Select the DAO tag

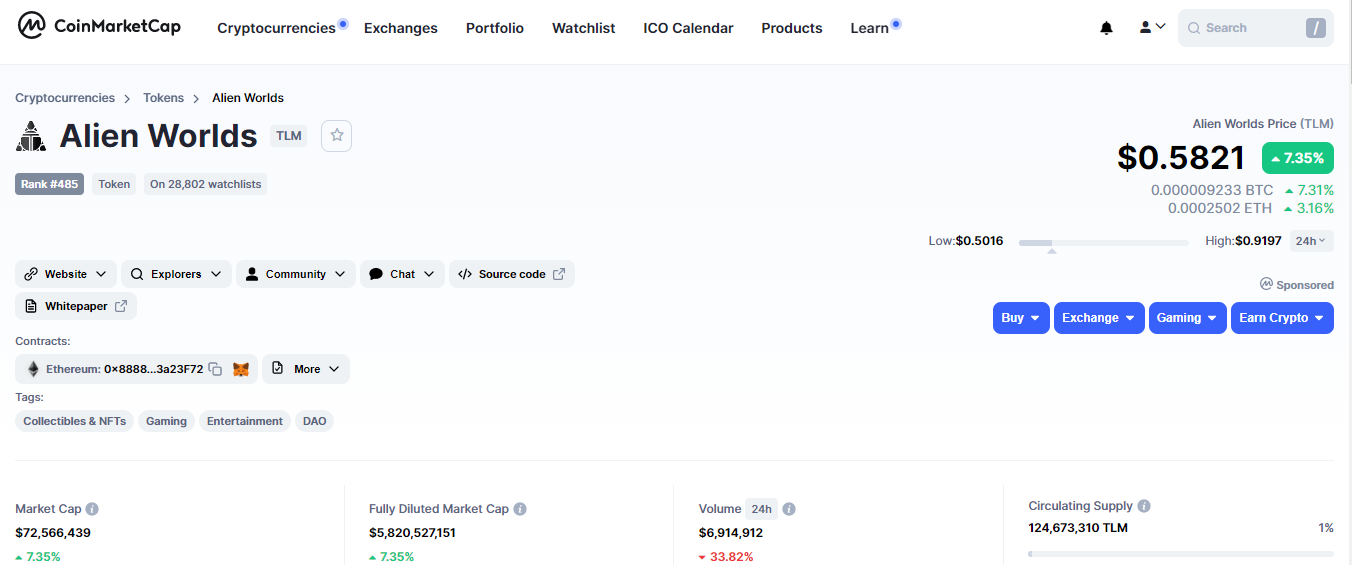[315, 421]
